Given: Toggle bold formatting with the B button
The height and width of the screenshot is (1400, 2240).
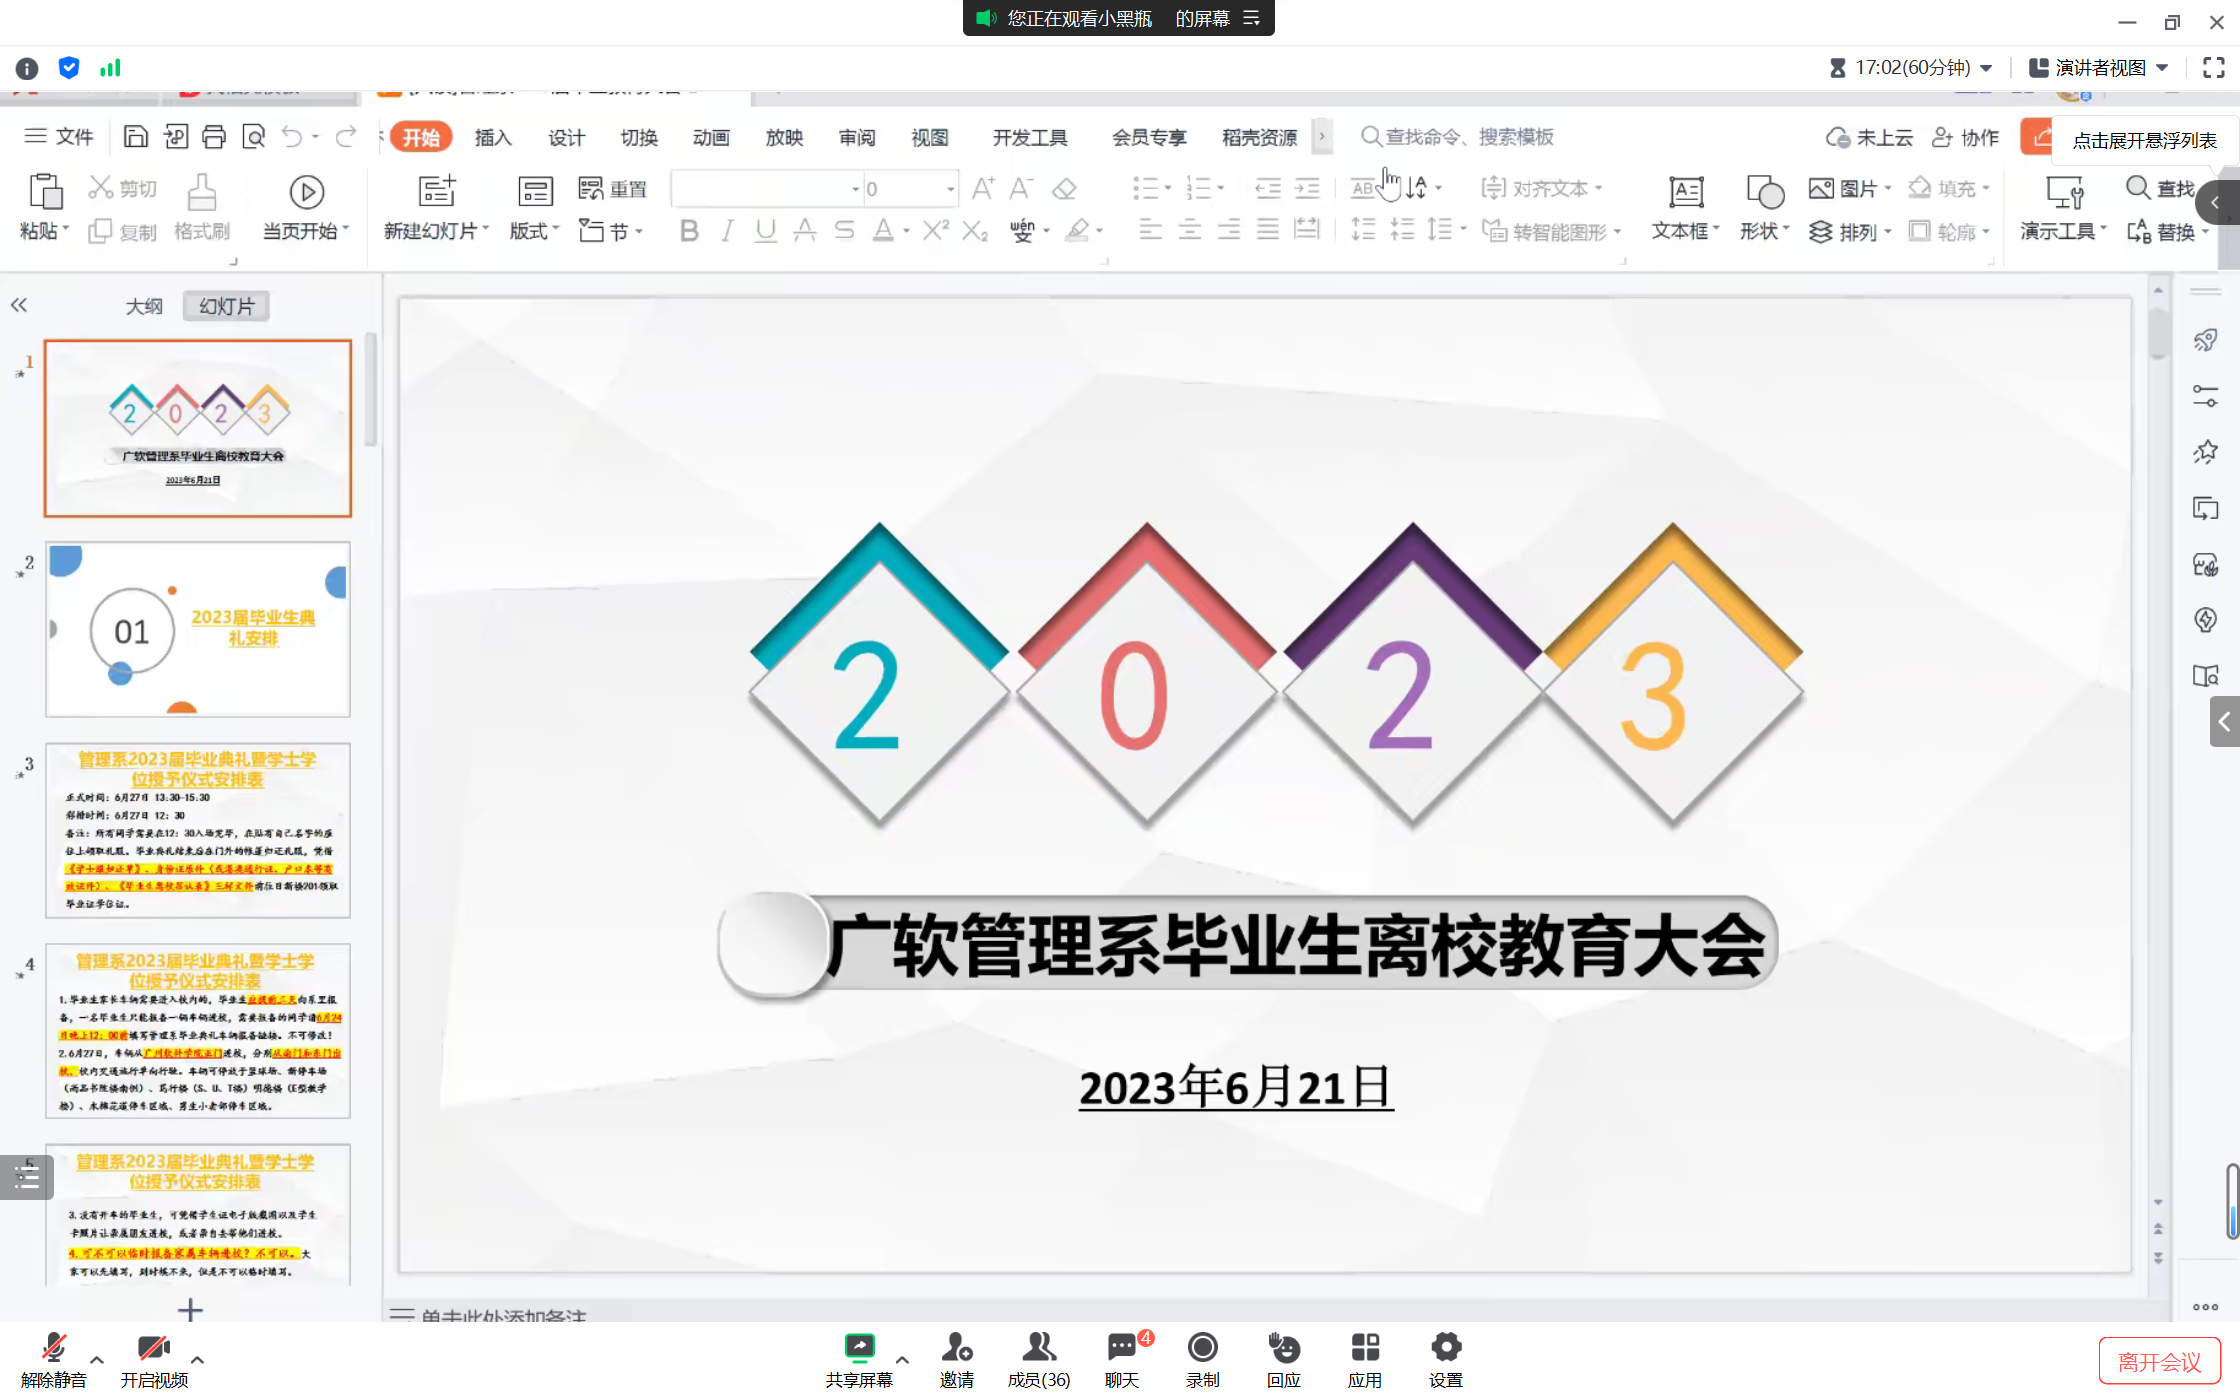Looking at the screenshot, I should (x=689, y=231).
